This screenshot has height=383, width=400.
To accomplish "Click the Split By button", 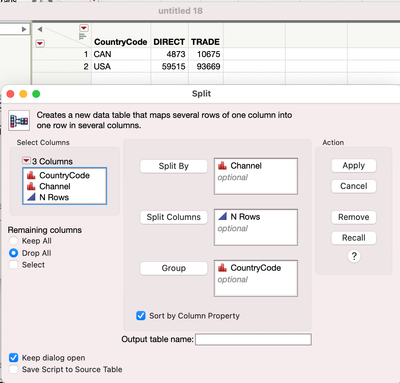I will [174, 166].
